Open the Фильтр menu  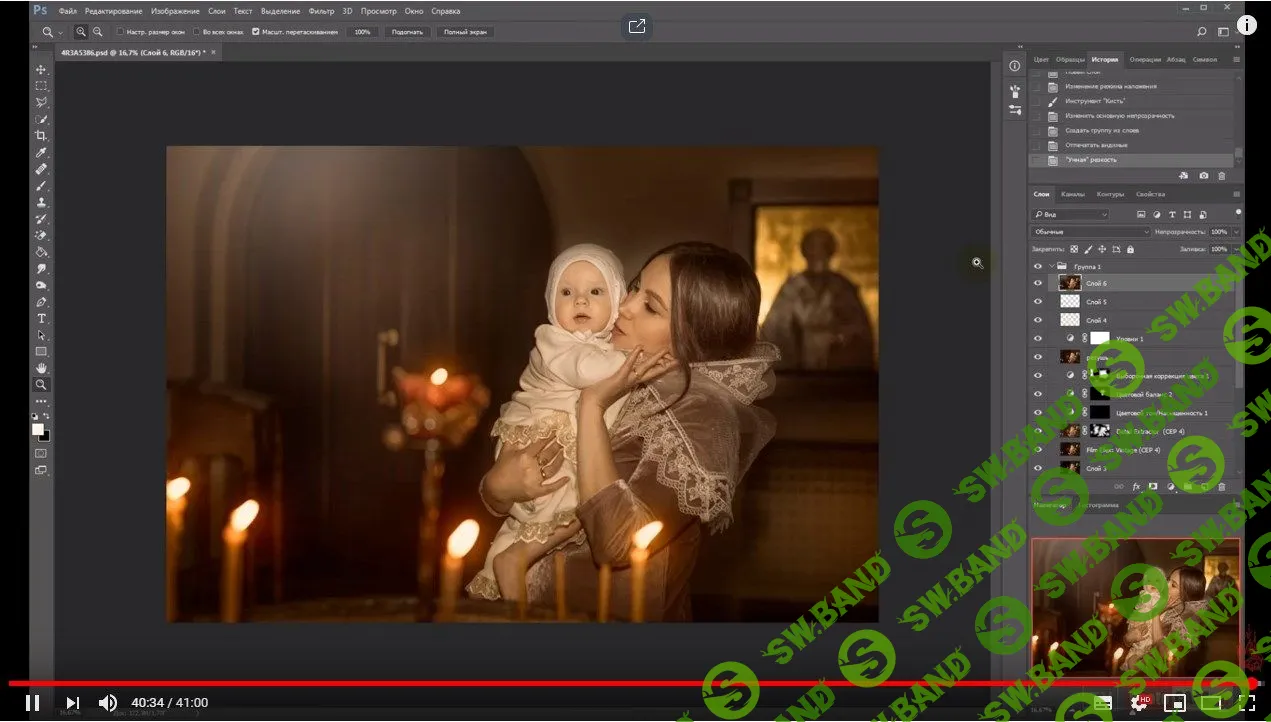[x=321, y=11]
